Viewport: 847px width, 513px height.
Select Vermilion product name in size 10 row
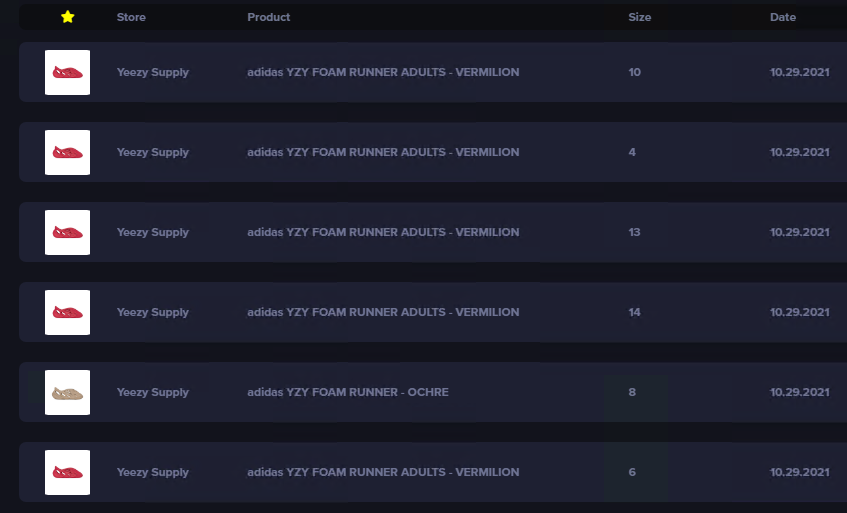pyautogui.click(x=383, y=72)
